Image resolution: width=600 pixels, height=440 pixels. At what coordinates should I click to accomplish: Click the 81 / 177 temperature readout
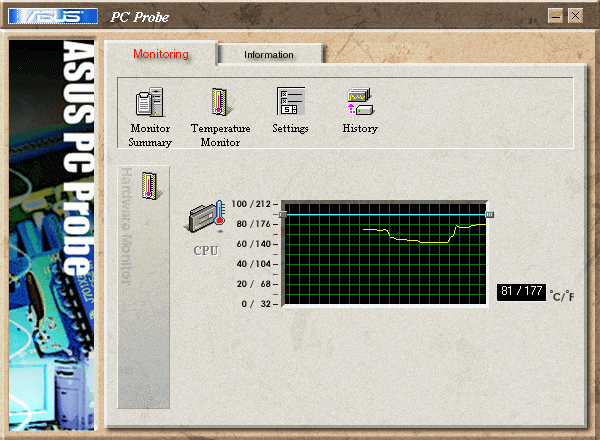point(522,292)
